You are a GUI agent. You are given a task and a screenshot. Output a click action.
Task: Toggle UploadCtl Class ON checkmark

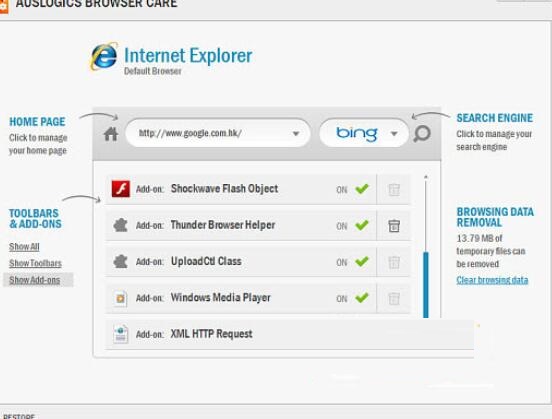pyautogui.click(x=362, y=262)
